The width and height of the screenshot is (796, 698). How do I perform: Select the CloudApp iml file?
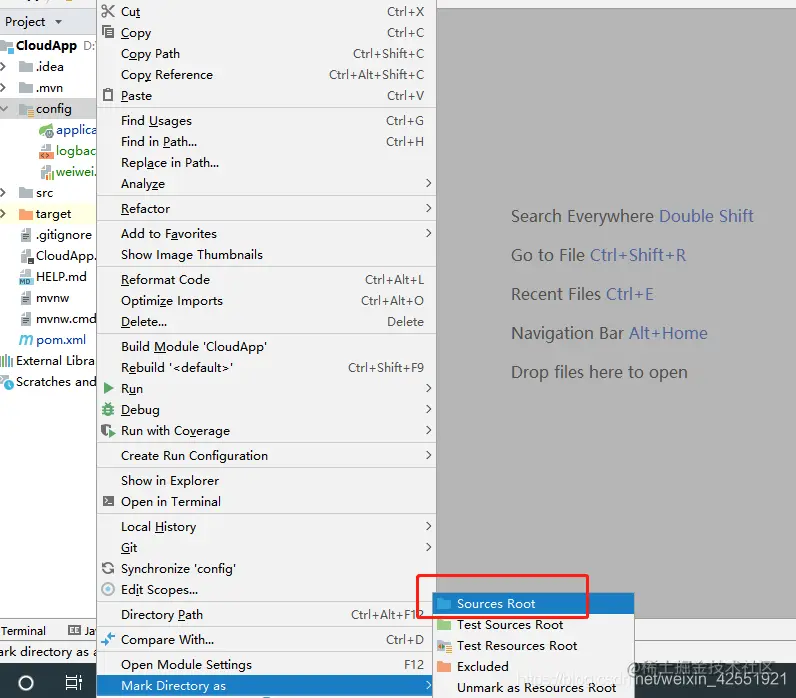[65, 256]
